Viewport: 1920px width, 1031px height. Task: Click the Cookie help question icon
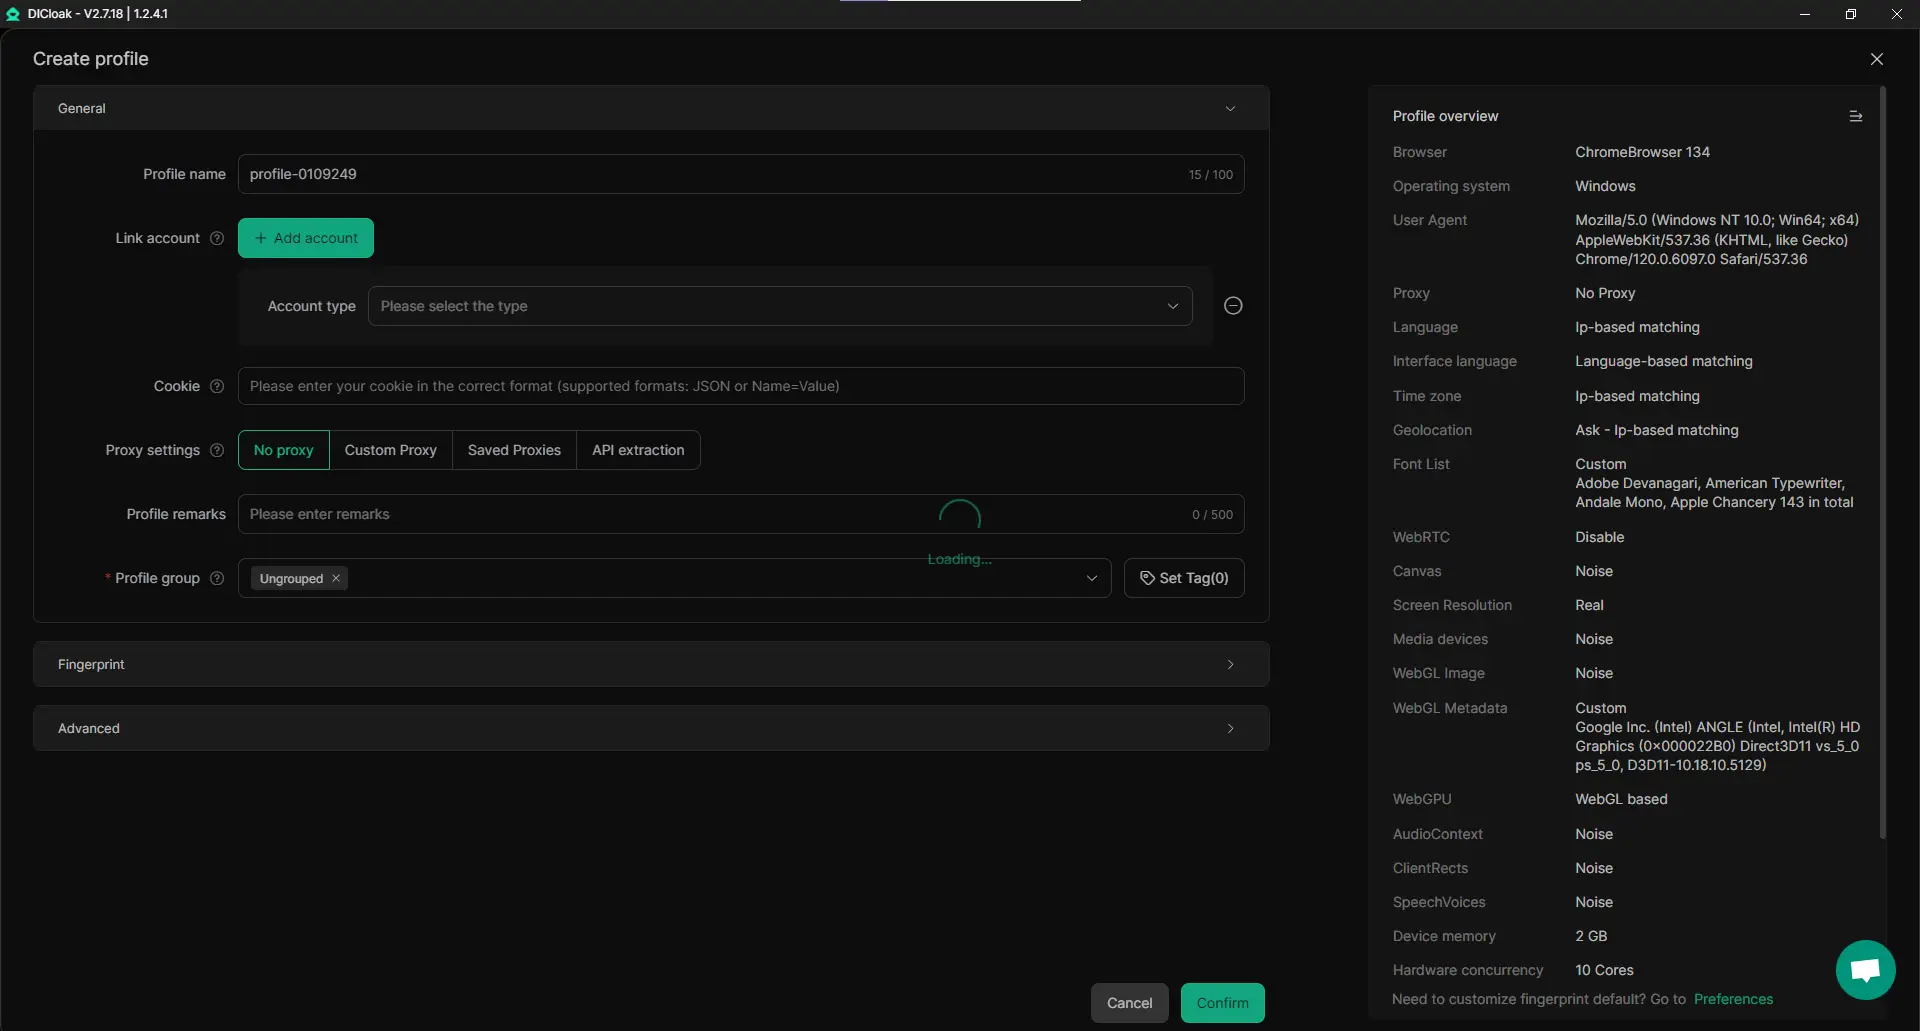point(217,386)
